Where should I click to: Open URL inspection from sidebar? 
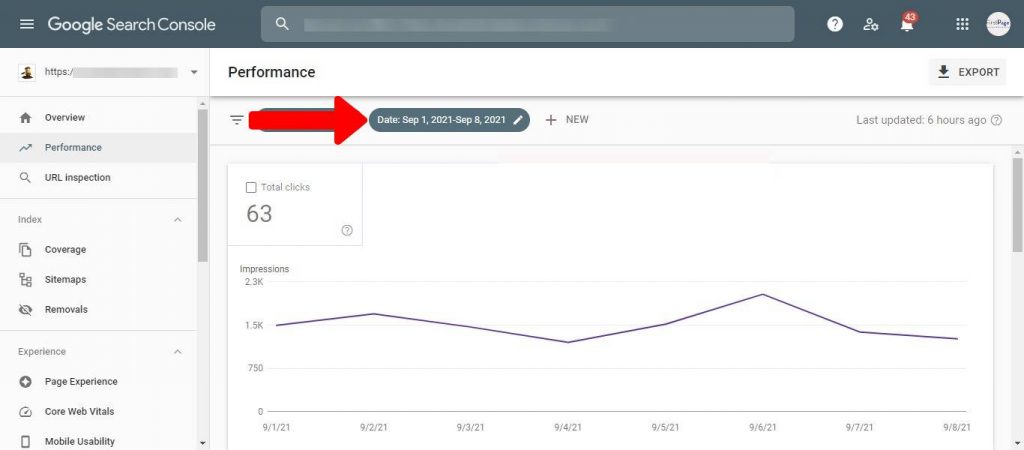77,178
